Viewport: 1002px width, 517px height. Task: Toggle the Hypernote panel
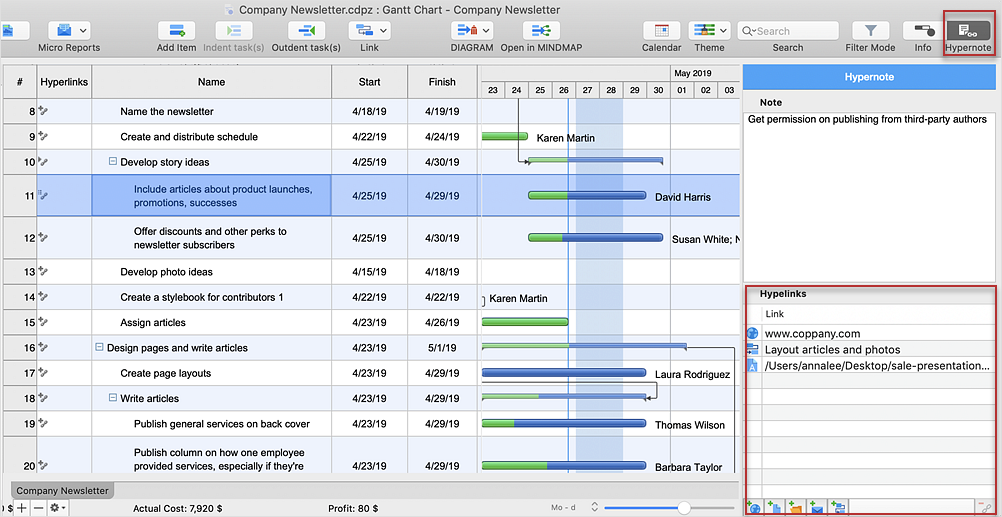click(968, 31)
